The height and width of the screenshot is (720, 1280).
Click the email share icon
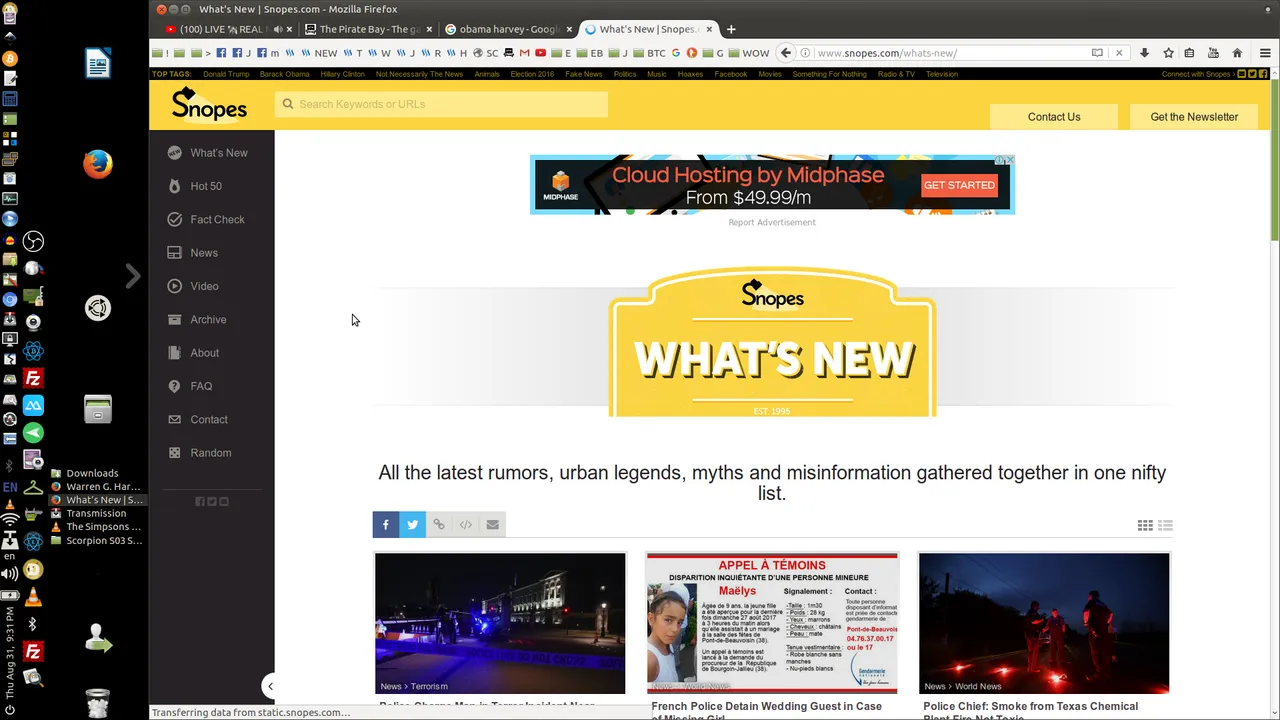pyautogui.click(x=493, y=525)
